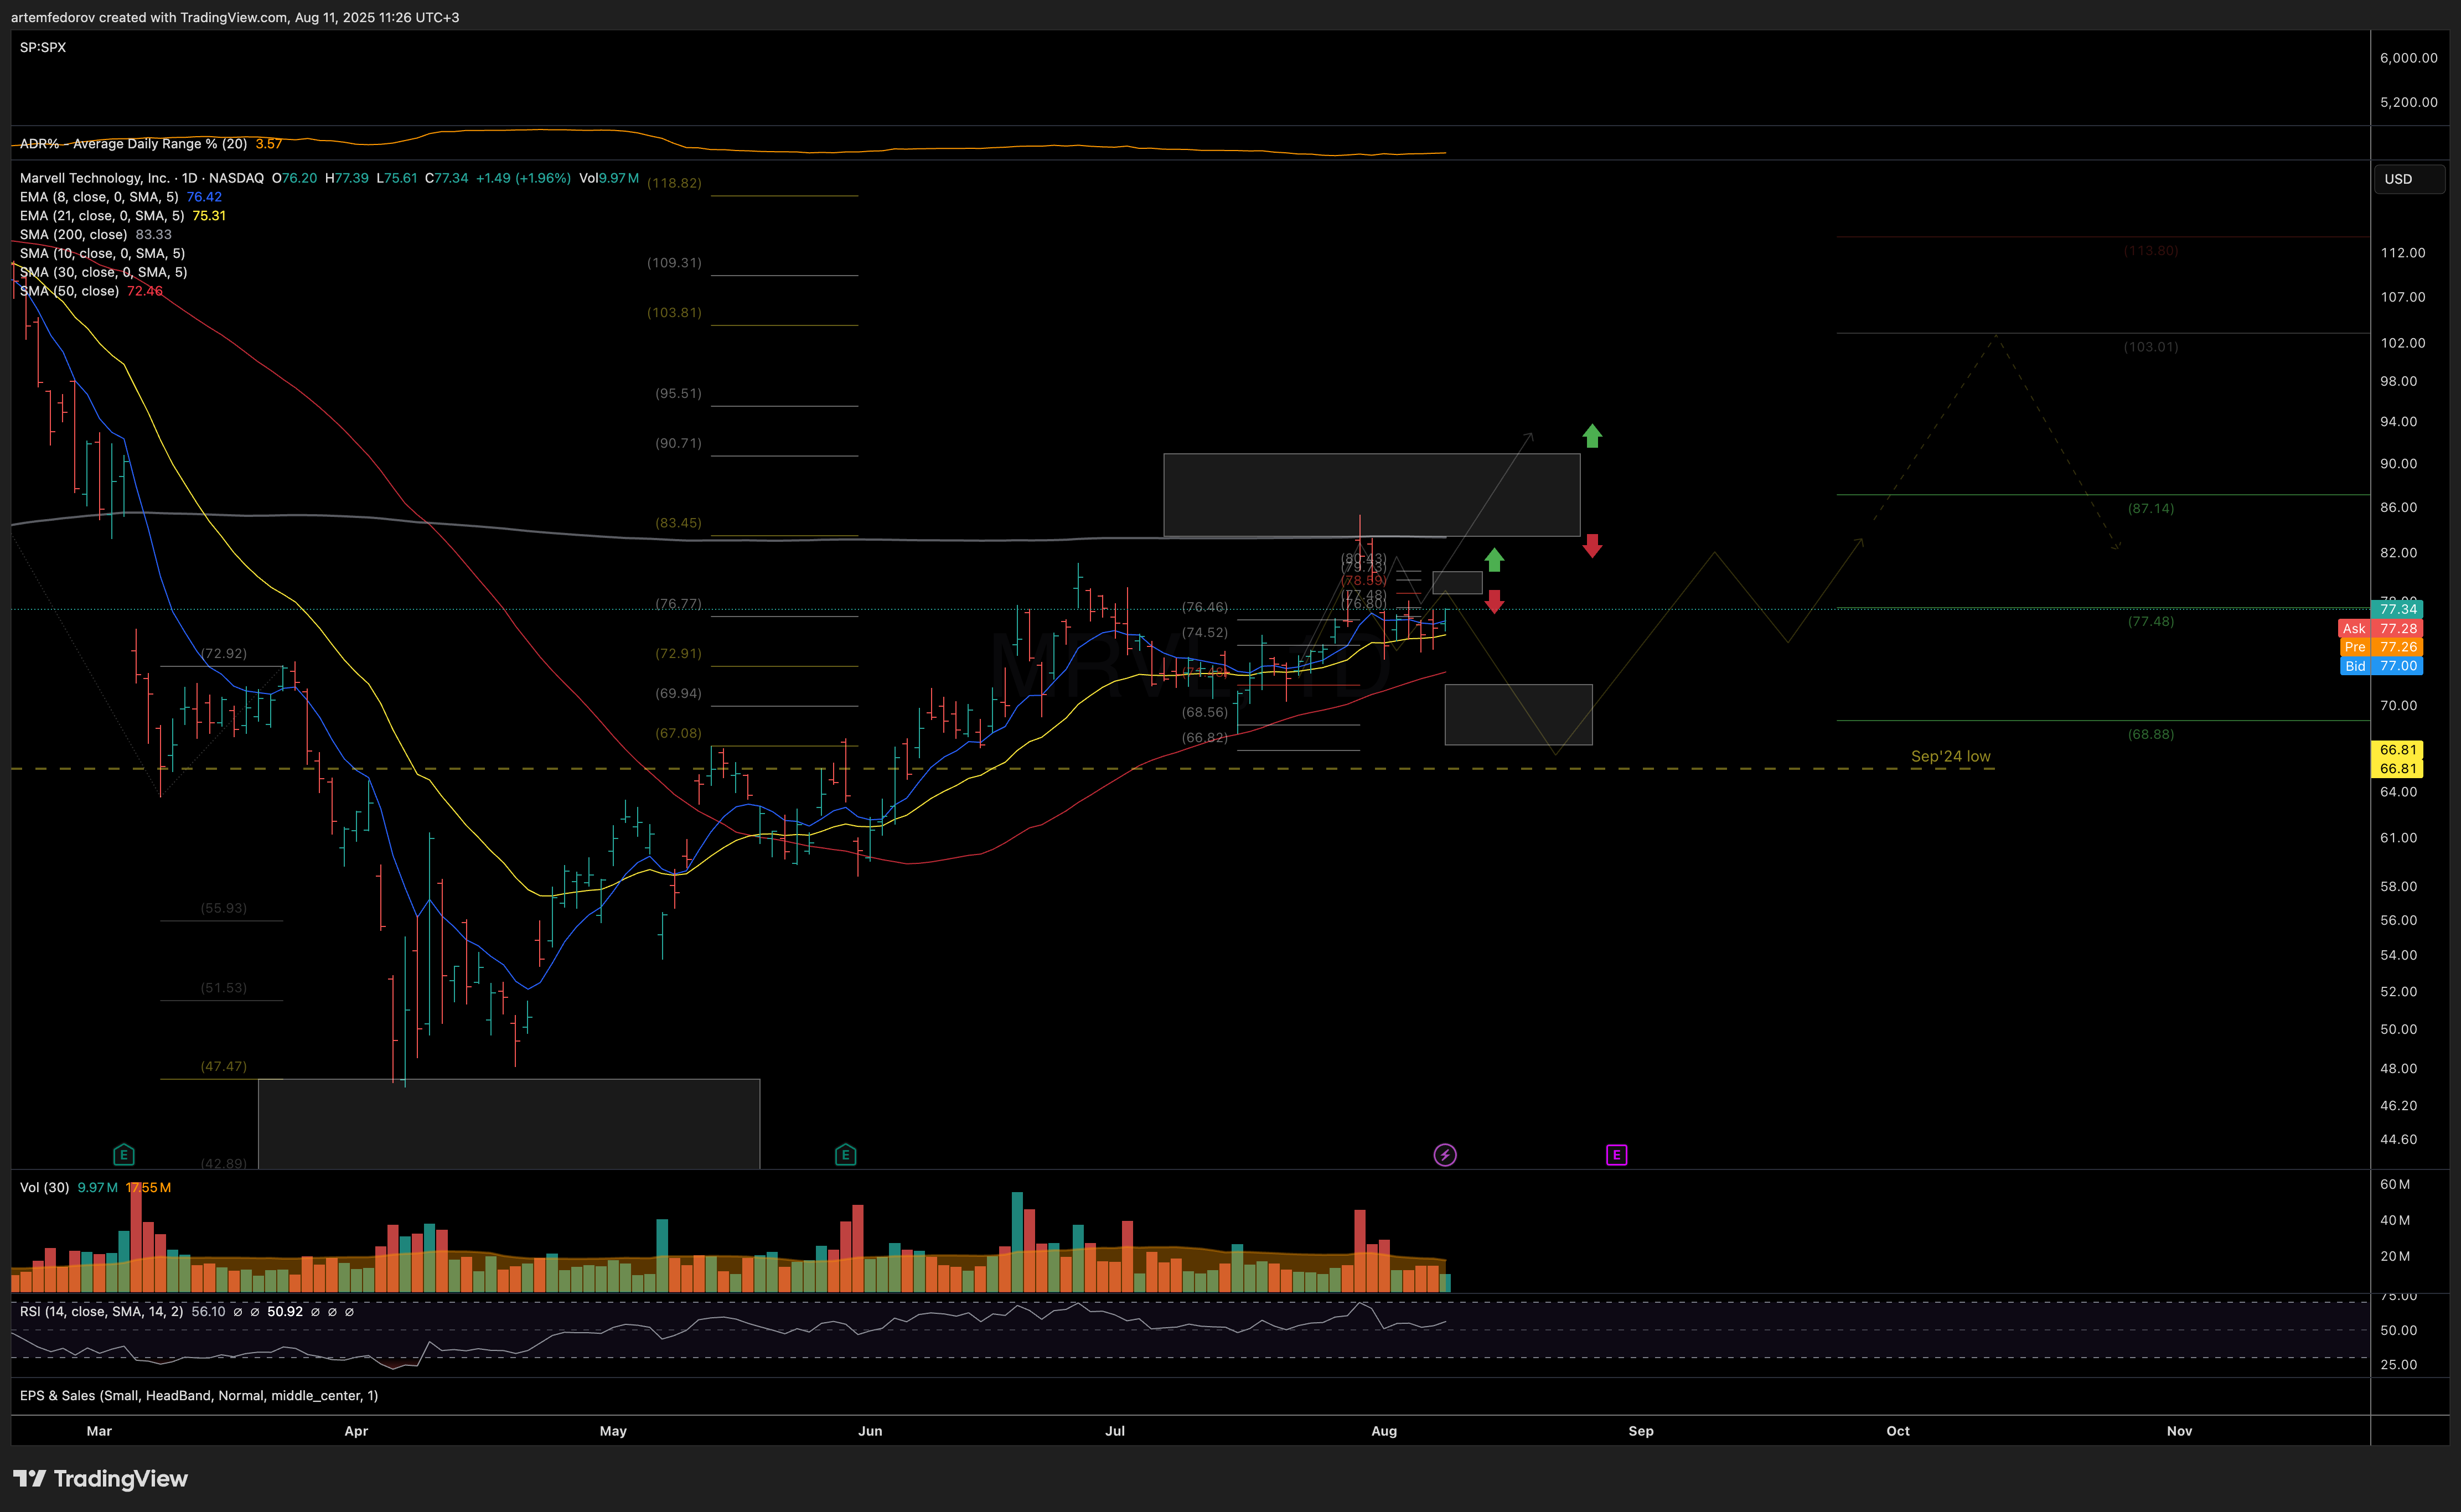Click the Apr label on time axis

[356, 1431]
